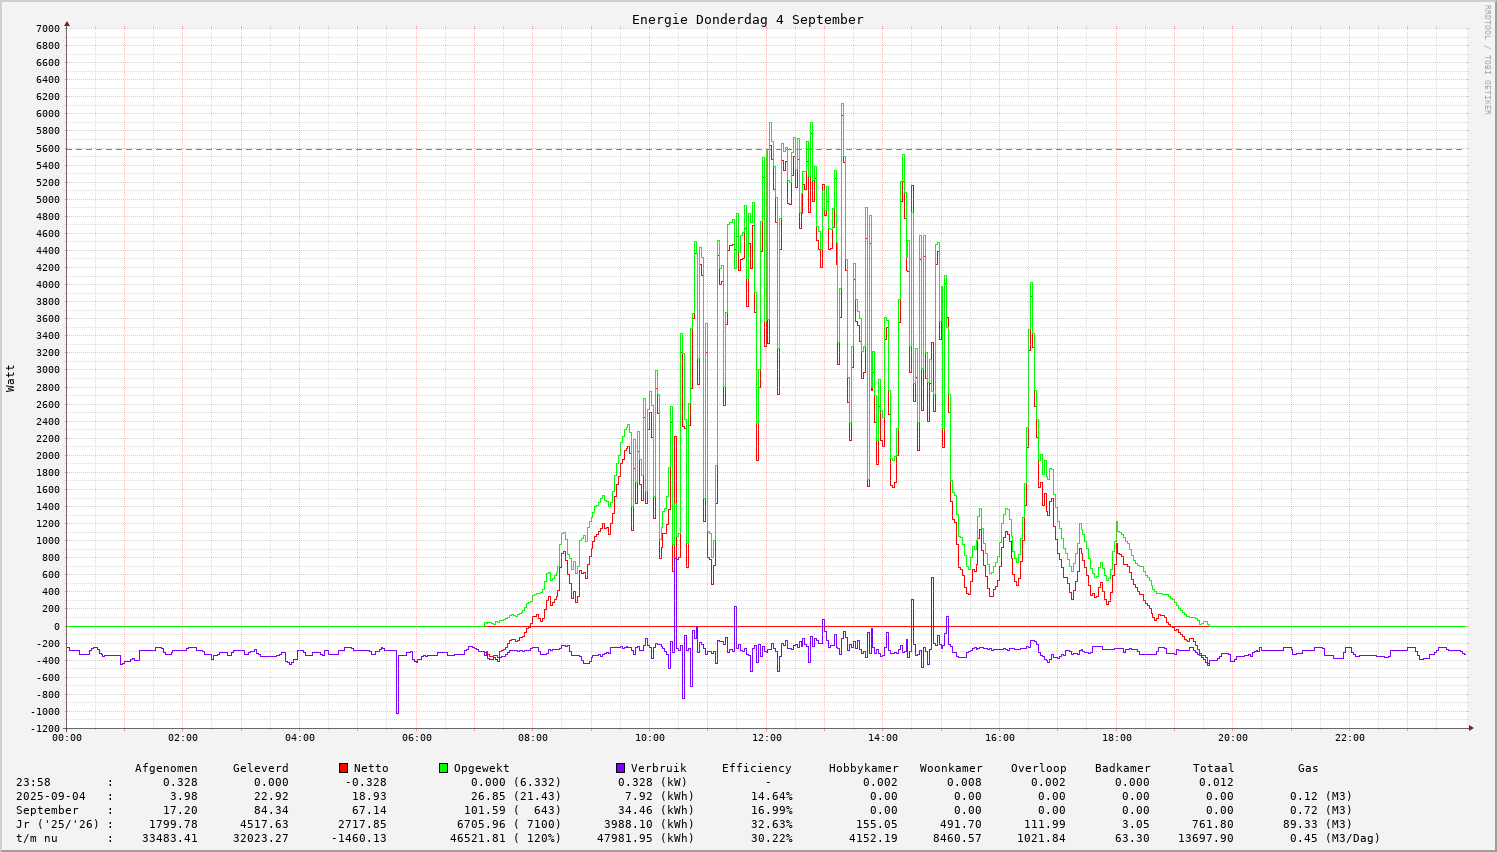The image size is (1497, 852).
Task: Select the Geleverd column header
Action: pos(260,768)
